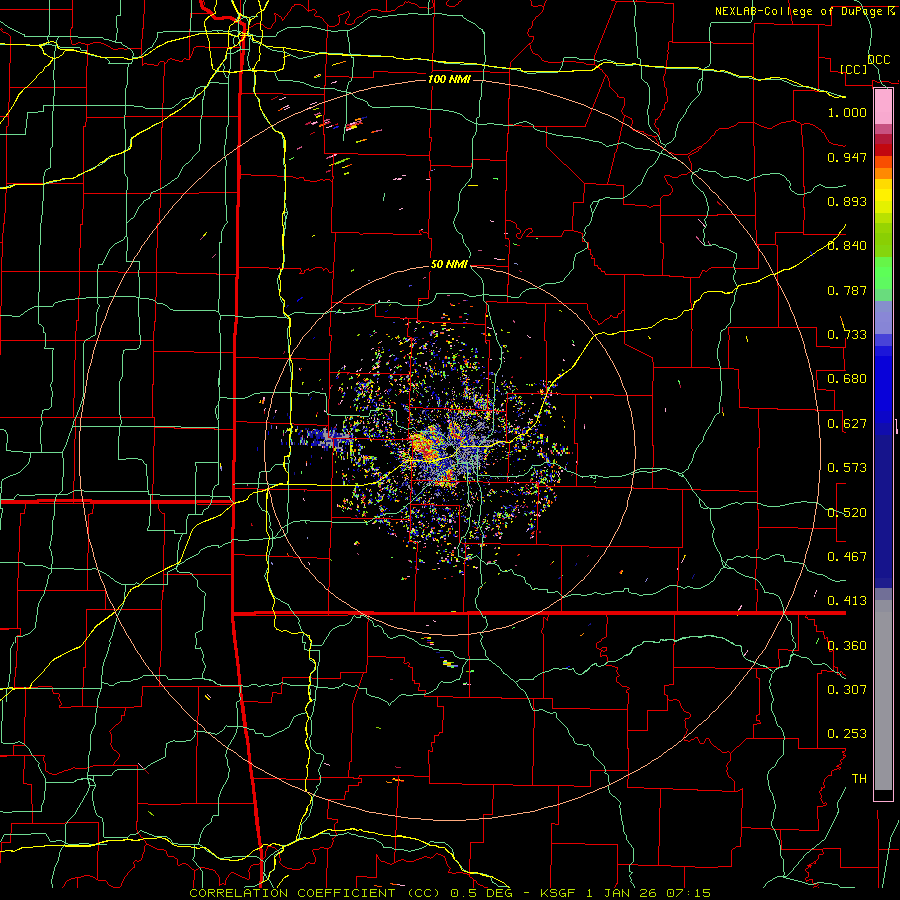
Task: Select the 1.000 scale value
Action: coord(847,112)
